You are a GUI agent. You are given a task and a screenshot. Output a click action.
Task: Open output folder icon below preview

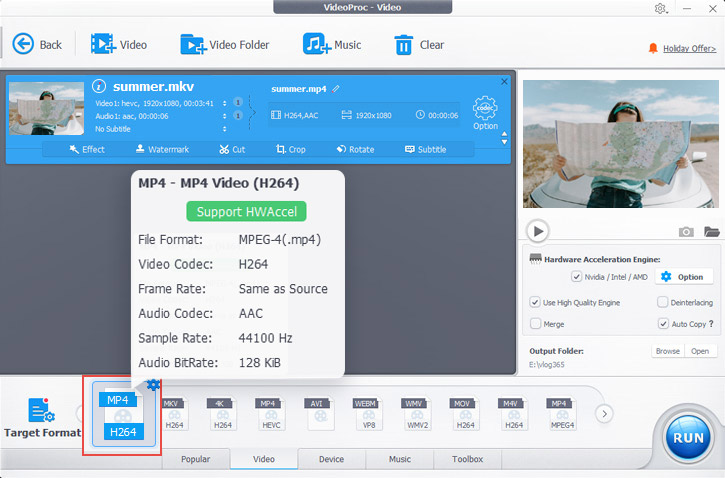tap(712, 231)
